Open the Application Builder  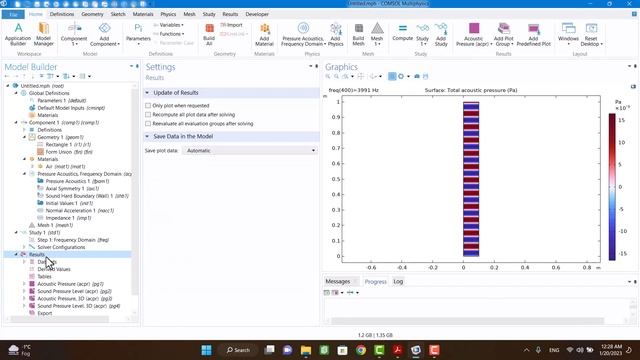(x=18, y=34)
